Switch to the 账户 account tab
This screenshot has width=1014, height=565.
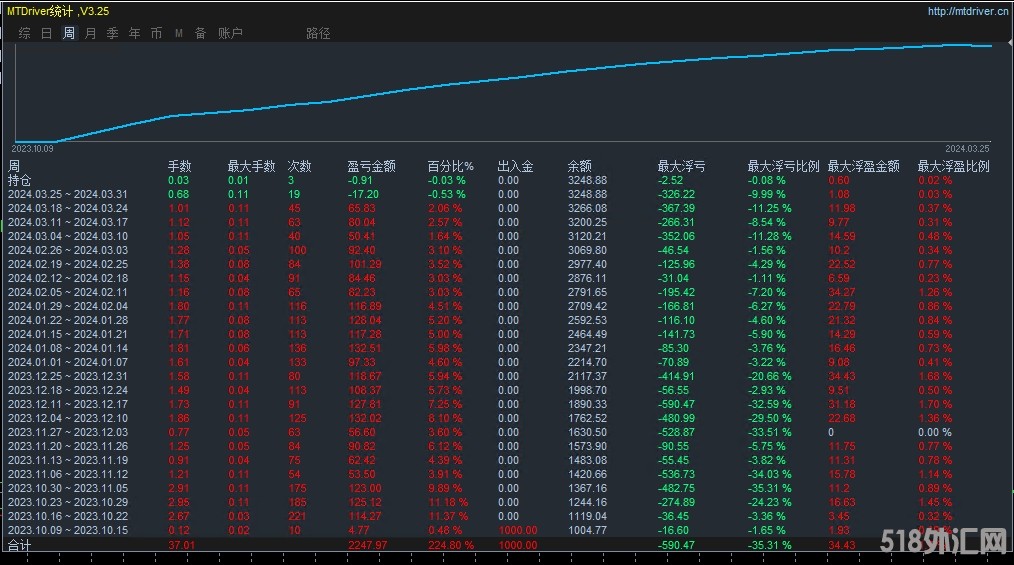pyautogui.click(x=230, y=33)
